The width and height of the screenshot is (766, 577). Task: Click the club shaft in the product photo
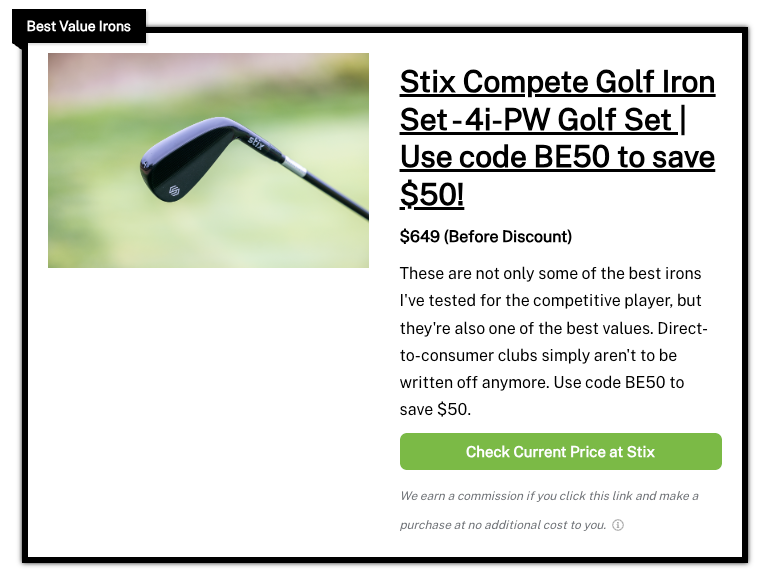coord(340,198)
